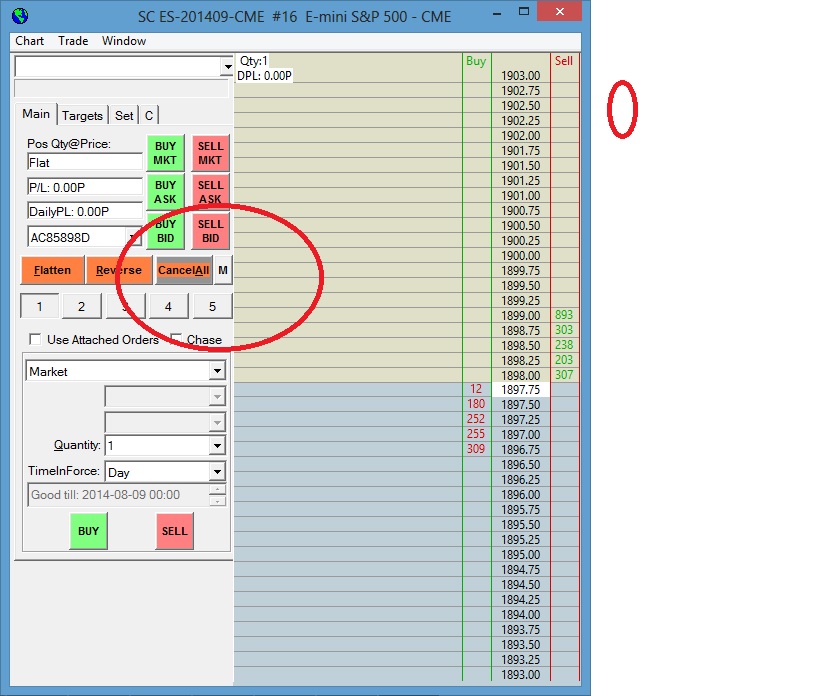Image resolution: width=819 pixels, height=696 pixels.
Task: Click bid size 255 at 1897.00
Action: pyautogui.click(x=476, y=434)
